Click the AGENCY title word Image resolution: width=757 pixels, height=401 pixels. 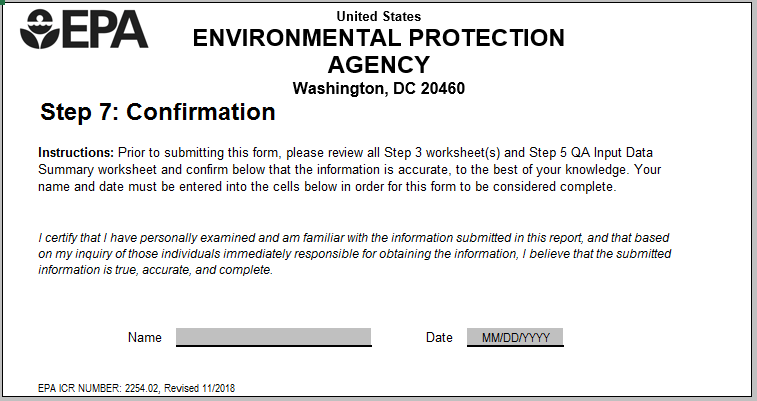click(378, 65)
